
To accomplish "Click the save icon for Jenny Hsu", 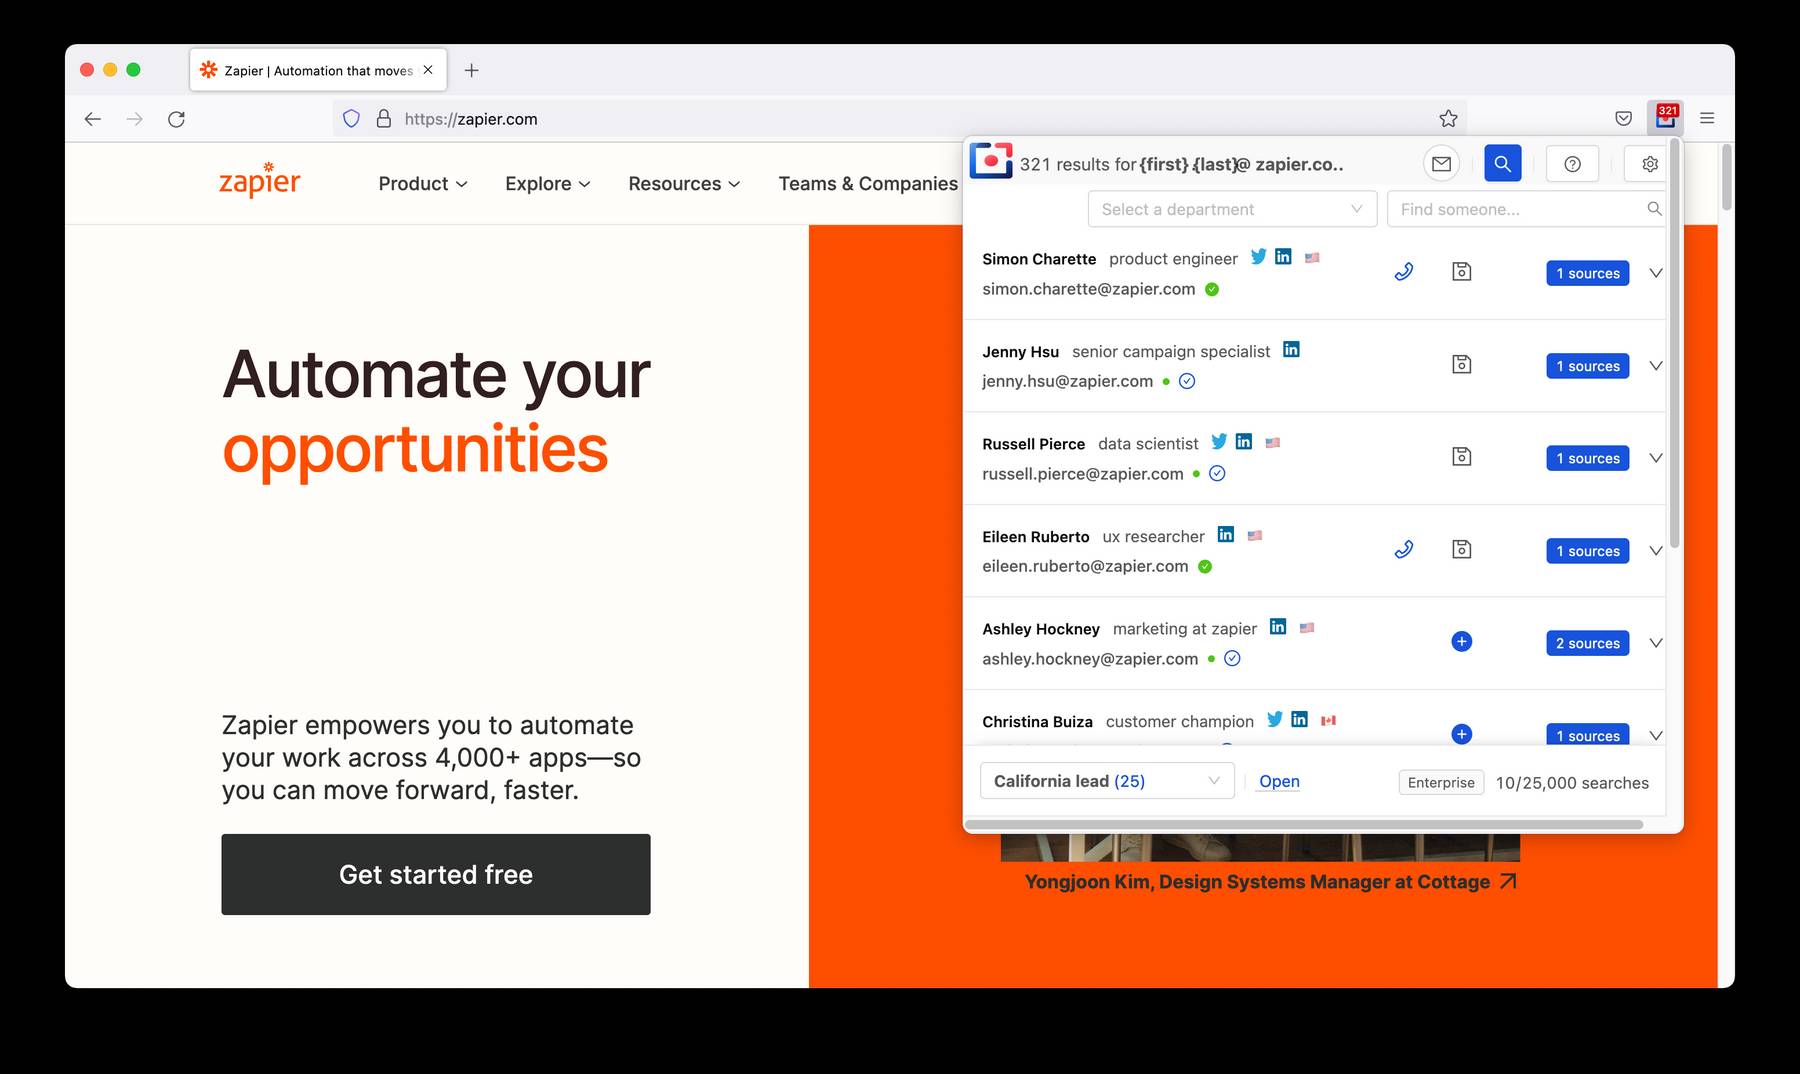I will click(x=1461, y=364).
